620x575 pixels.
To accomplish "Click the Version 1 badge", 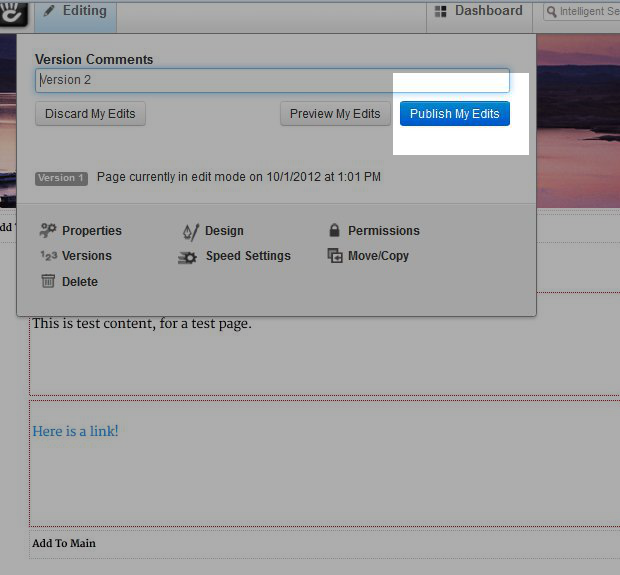I will (x=62, y=178).
